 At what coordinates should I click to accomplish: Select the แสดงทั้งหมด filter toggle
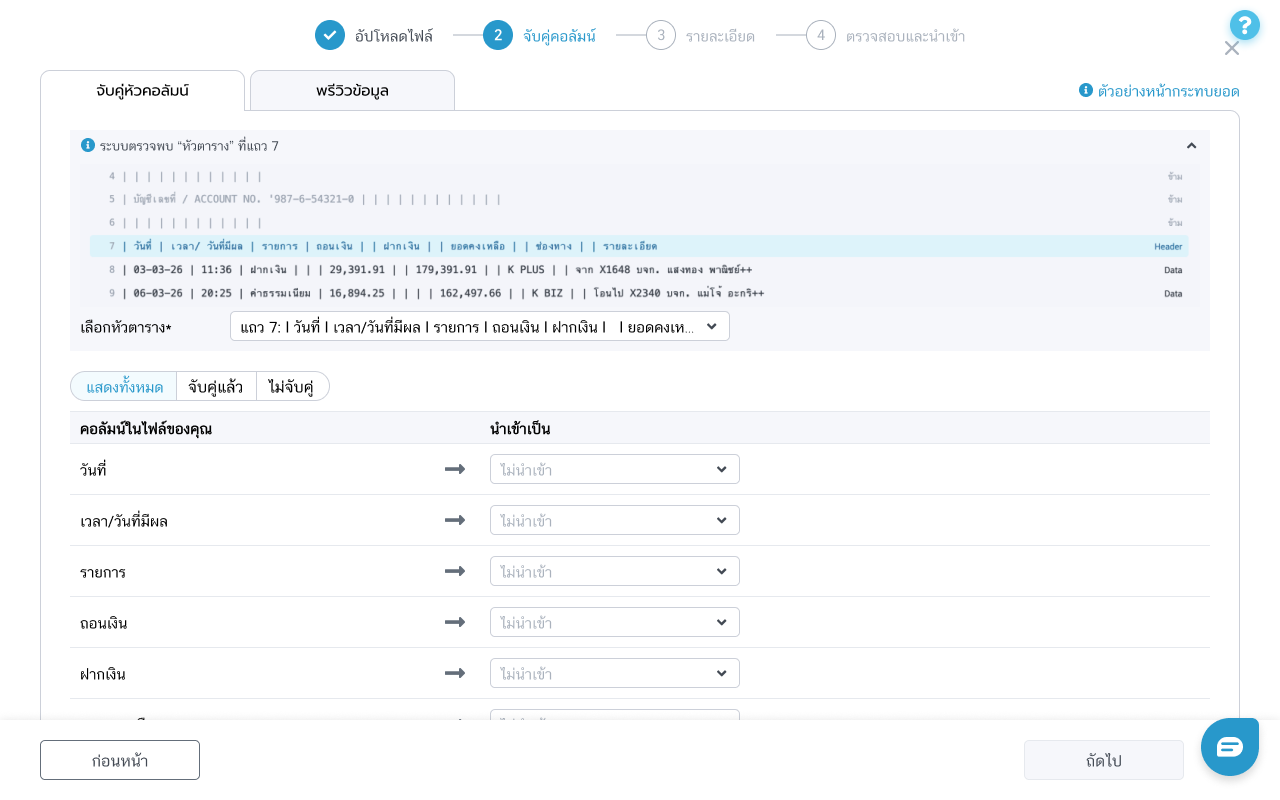pyautogui.click(x=124, y=386)
